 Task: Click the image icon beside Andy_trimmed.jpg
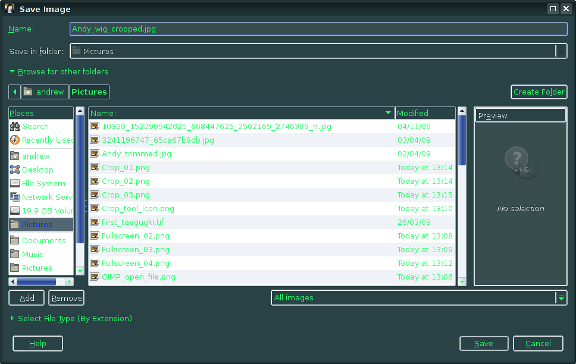coord(95,154)
